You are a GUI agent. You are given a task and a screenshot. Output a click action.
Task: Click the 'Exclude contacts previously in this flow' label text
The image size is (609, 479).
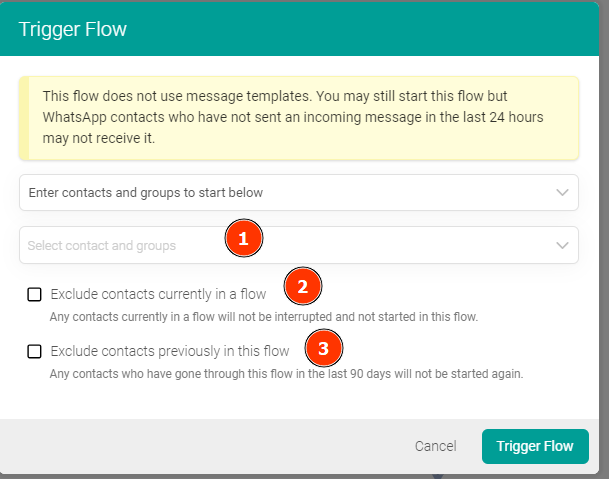170,351
